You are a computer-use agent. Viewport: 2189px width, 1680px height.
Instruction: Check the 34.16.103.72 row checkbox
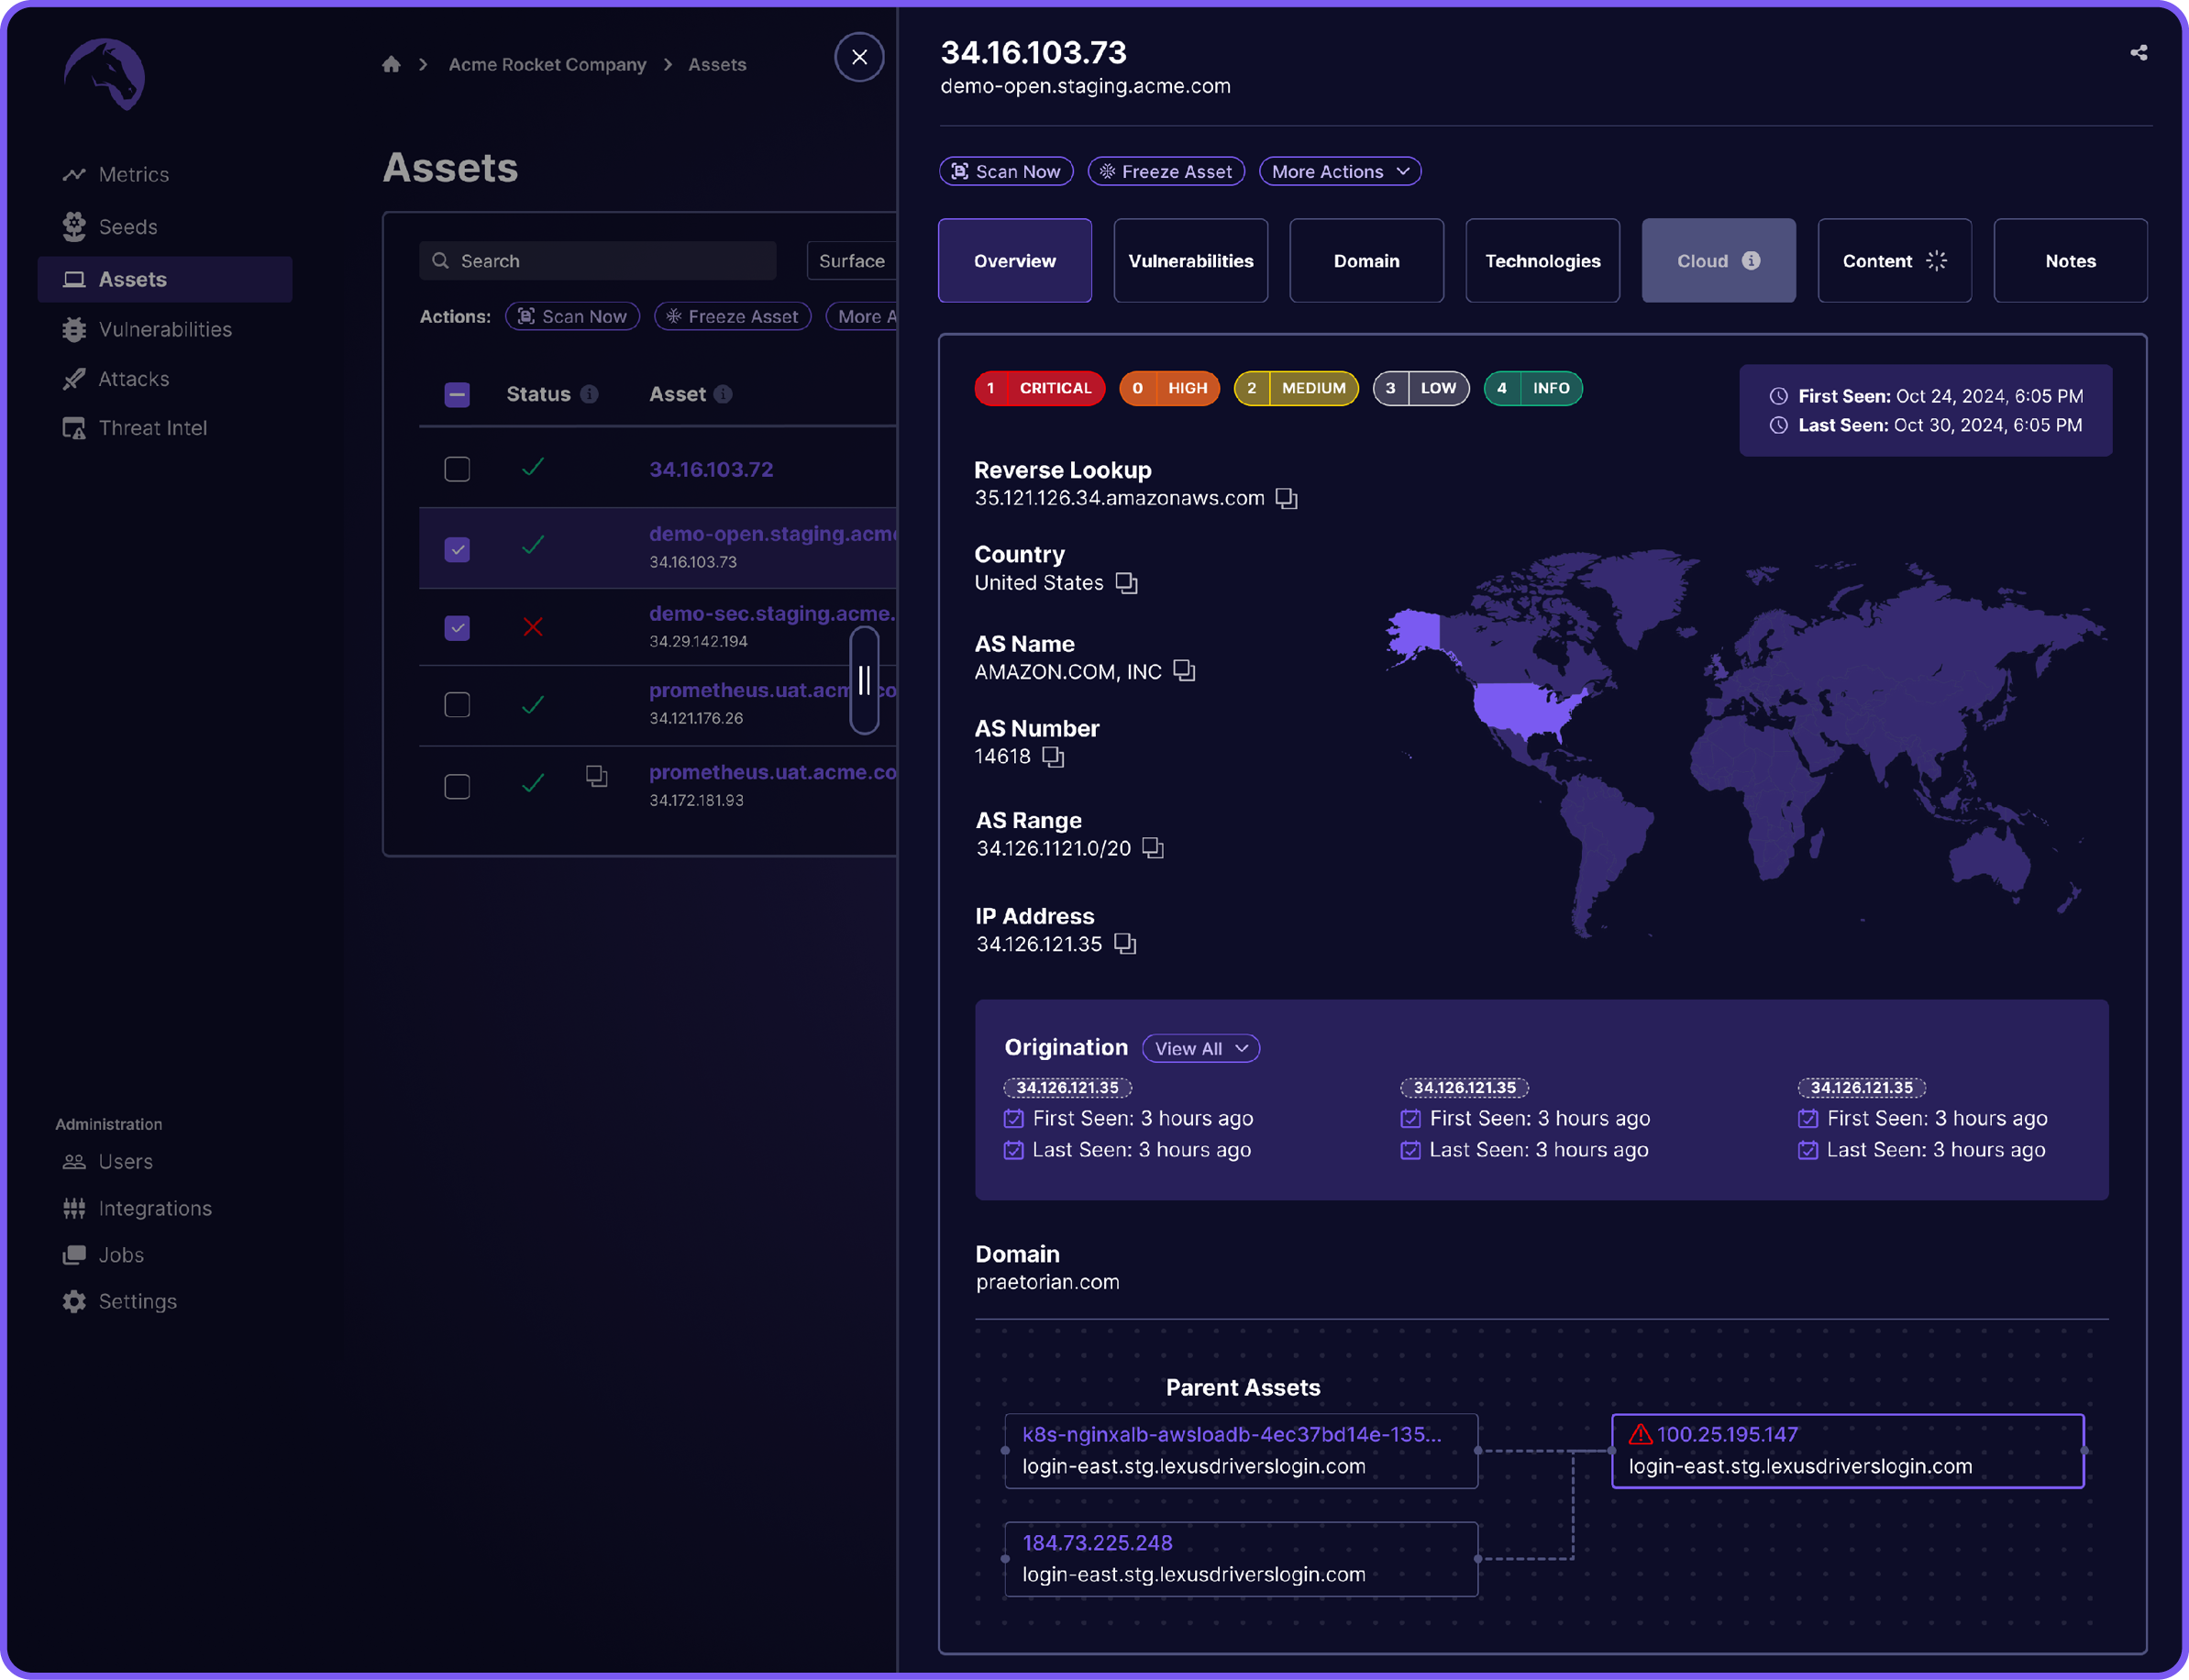pos(457,469)
